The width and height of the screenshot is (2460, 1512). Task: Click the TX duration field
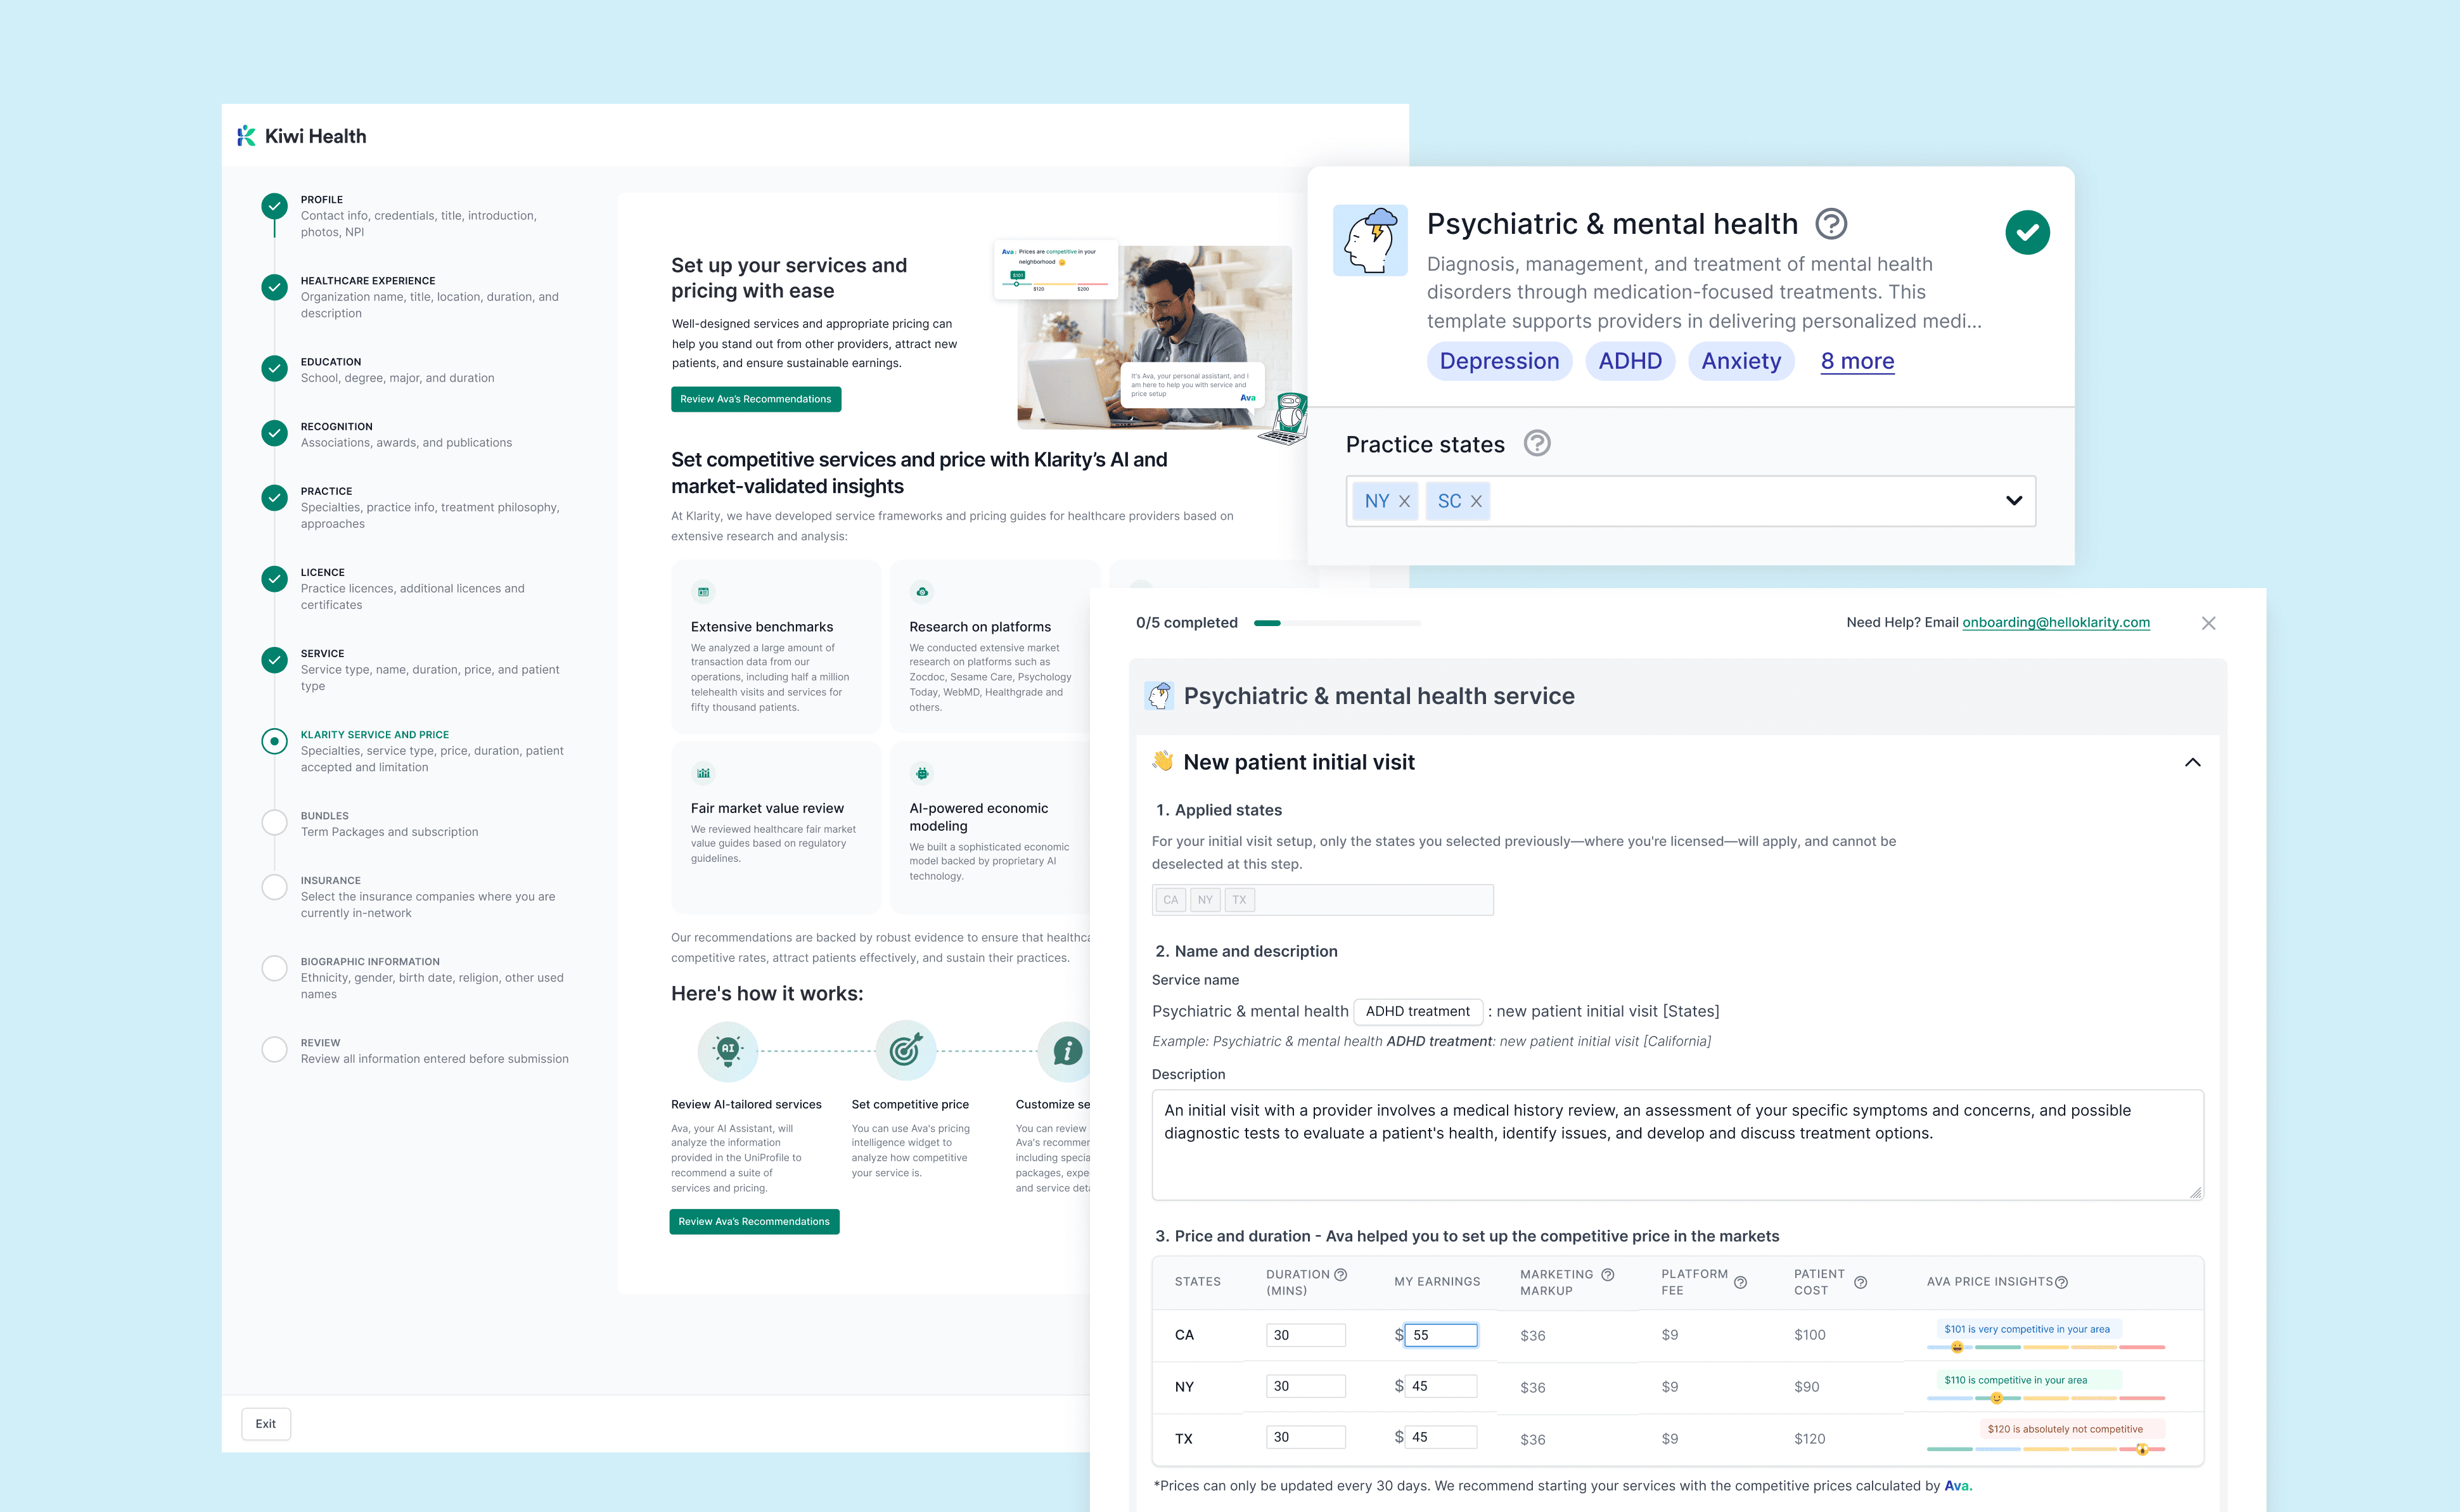pyautogui.click(x=1306, y=1437)
